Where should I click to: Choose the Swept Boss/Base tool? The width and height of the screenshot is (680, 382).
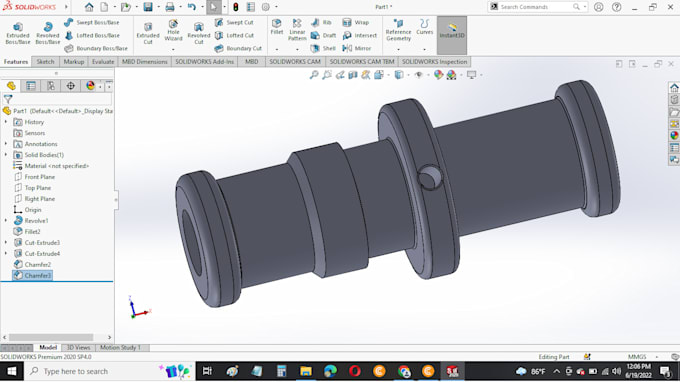92,22
